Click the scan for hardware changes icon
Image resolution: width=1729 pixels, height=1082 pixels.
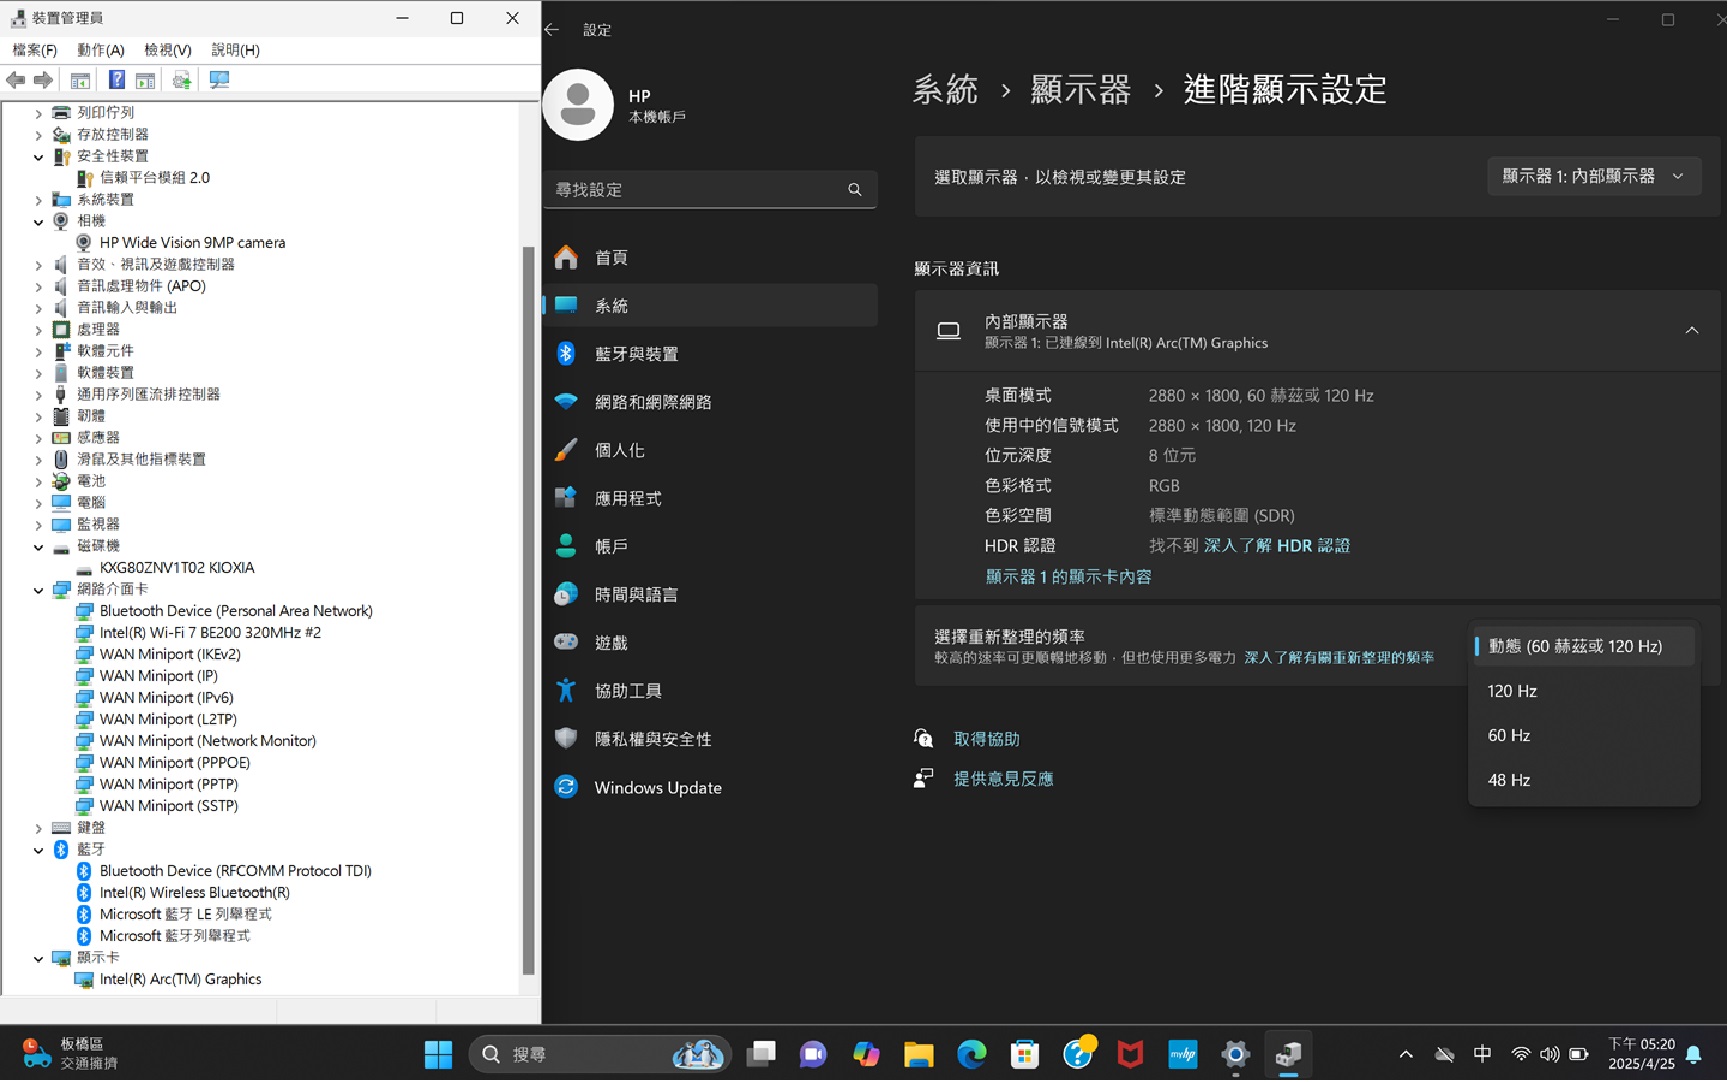pos(219,80)
